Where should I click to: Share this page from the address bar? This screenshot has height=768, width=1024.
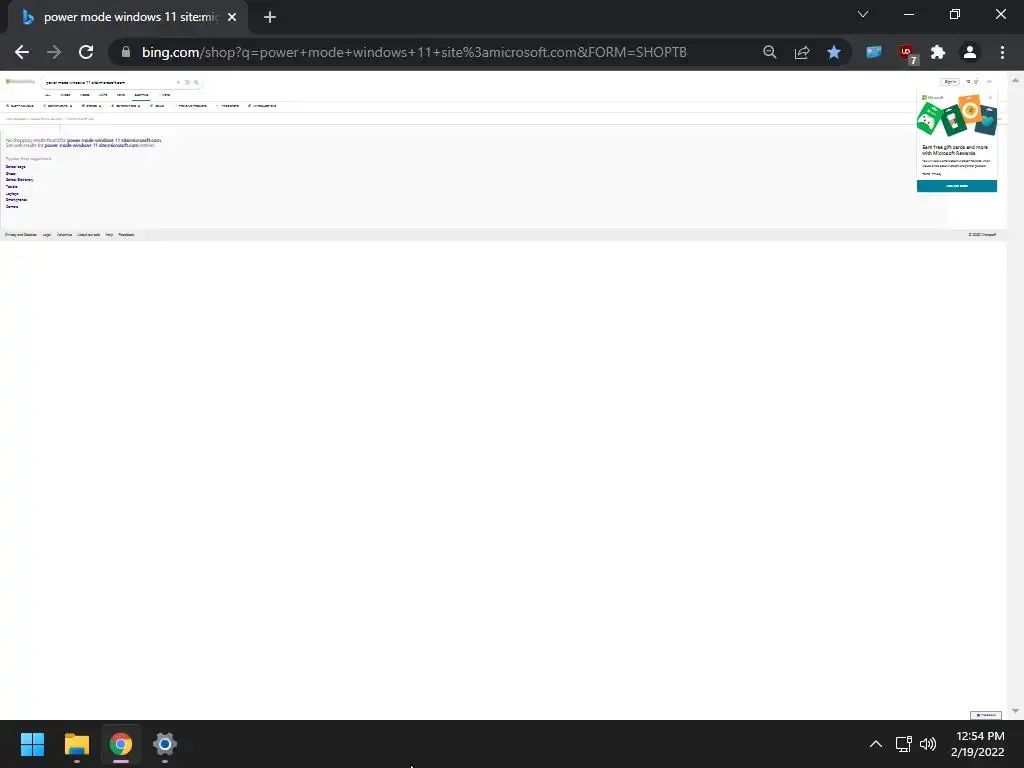[x=802, y=52]
